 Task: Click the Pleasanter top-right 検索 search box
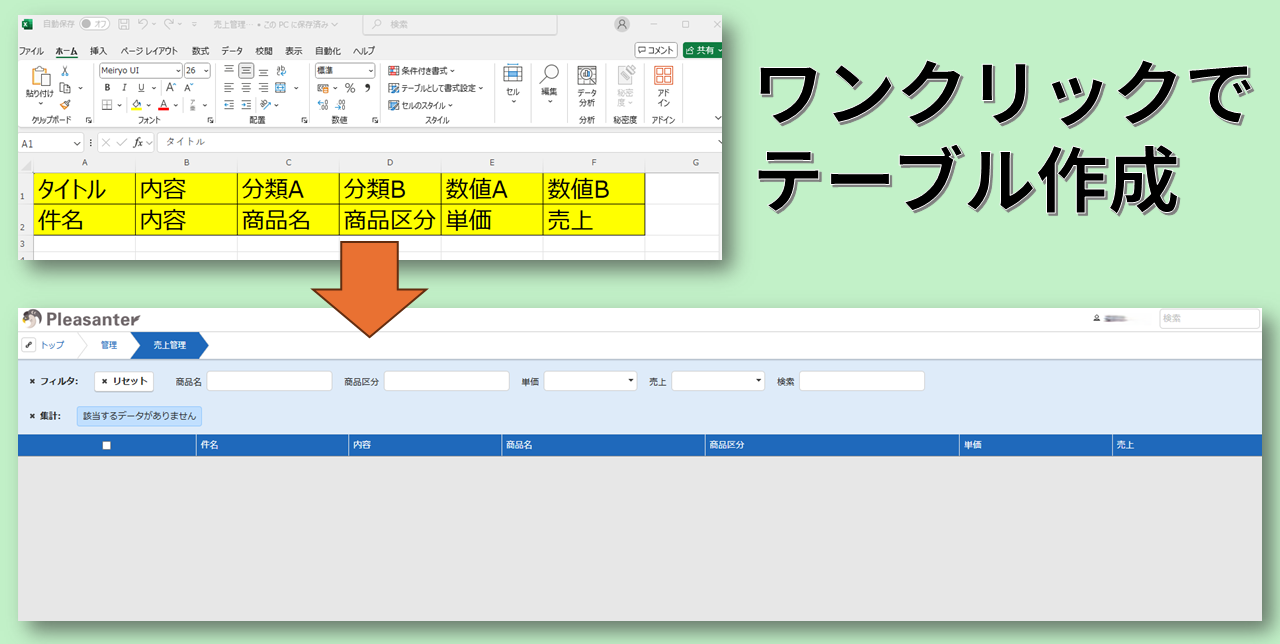[1210, 319]
